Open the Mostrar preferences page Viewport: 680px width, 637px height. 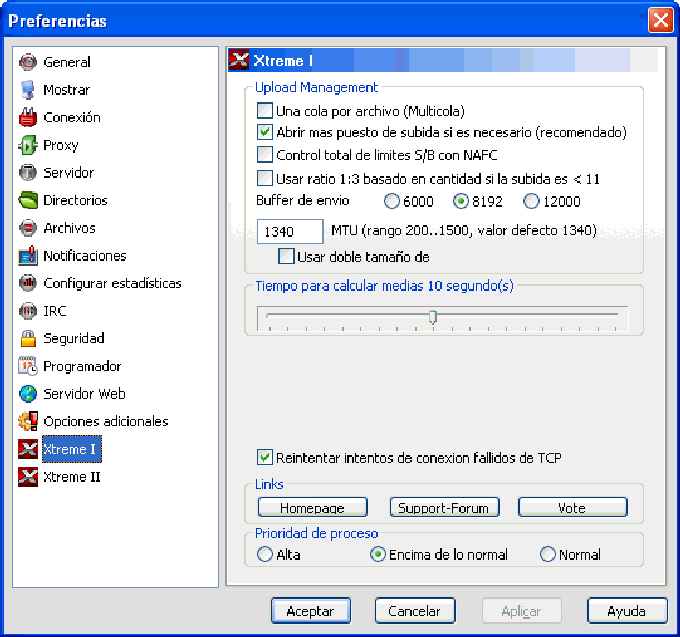point(66,90)
